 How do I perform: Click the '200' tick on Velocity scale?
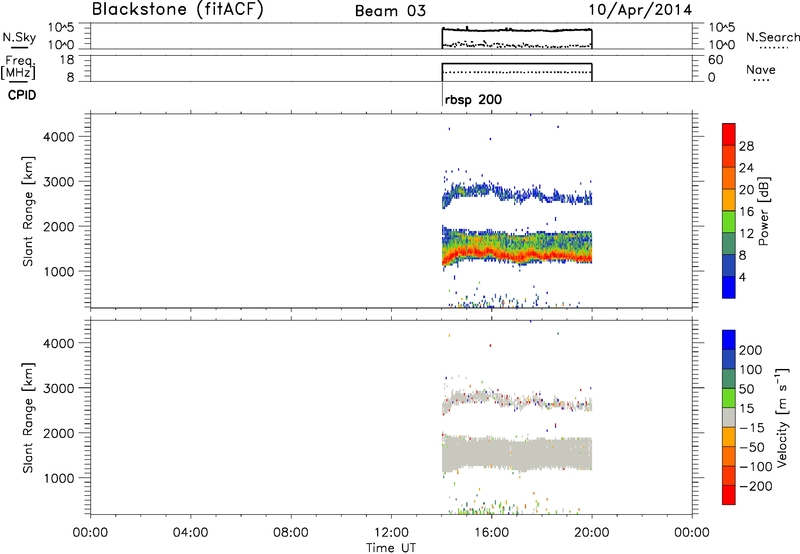click(751, 350)
